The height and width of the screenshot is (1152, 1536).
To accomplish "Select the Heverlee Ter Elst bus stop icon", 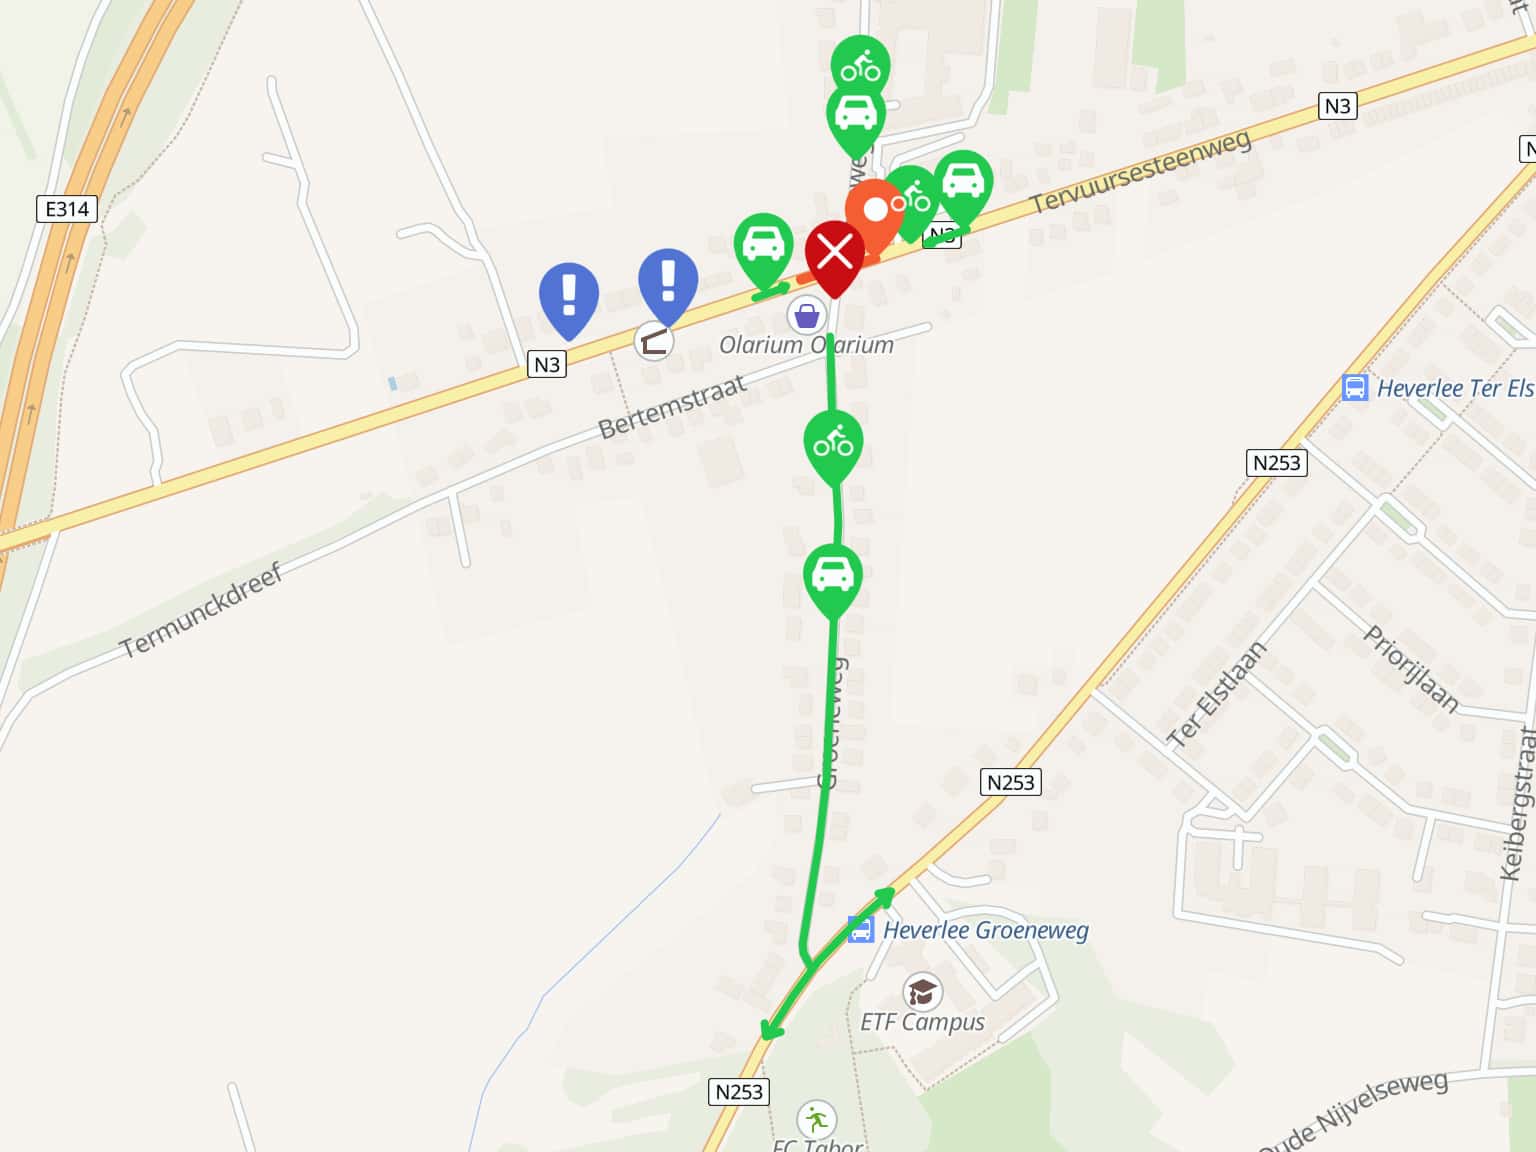I will click(1354, 388).
